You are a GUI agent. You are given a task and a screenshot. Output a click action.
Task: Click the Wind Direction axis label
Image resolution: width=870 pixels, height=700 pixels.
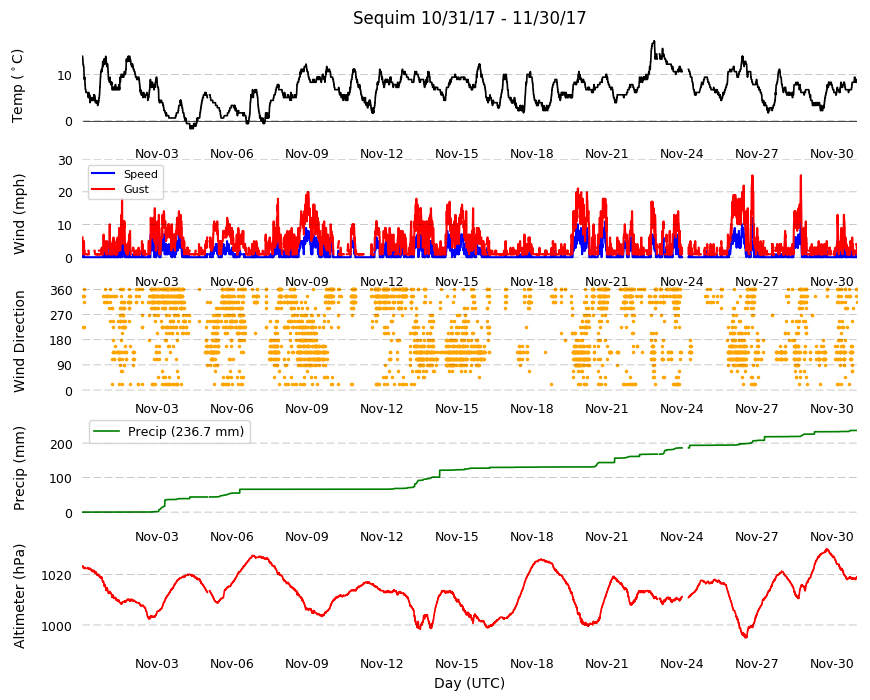pyautogui.click(x=19, y=341)
